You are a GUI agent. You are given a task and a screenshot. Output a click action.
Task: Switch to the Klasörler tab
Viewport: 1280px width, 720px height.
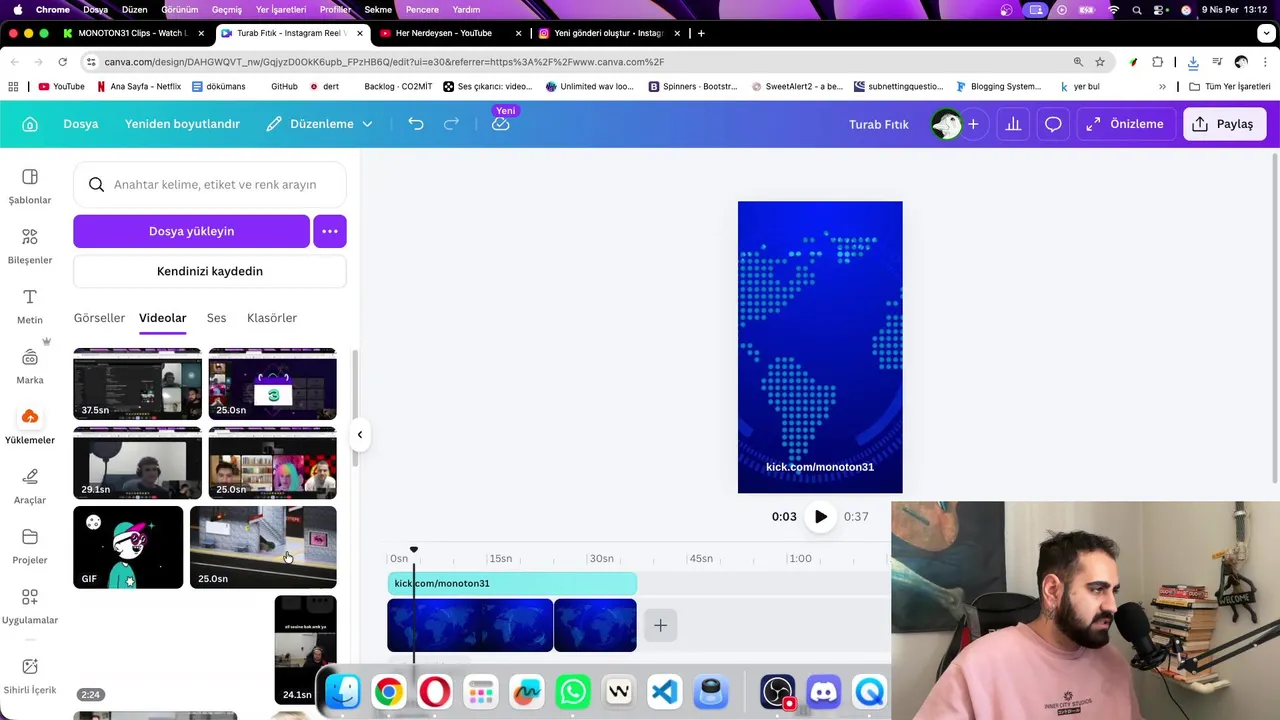(272, 318)
